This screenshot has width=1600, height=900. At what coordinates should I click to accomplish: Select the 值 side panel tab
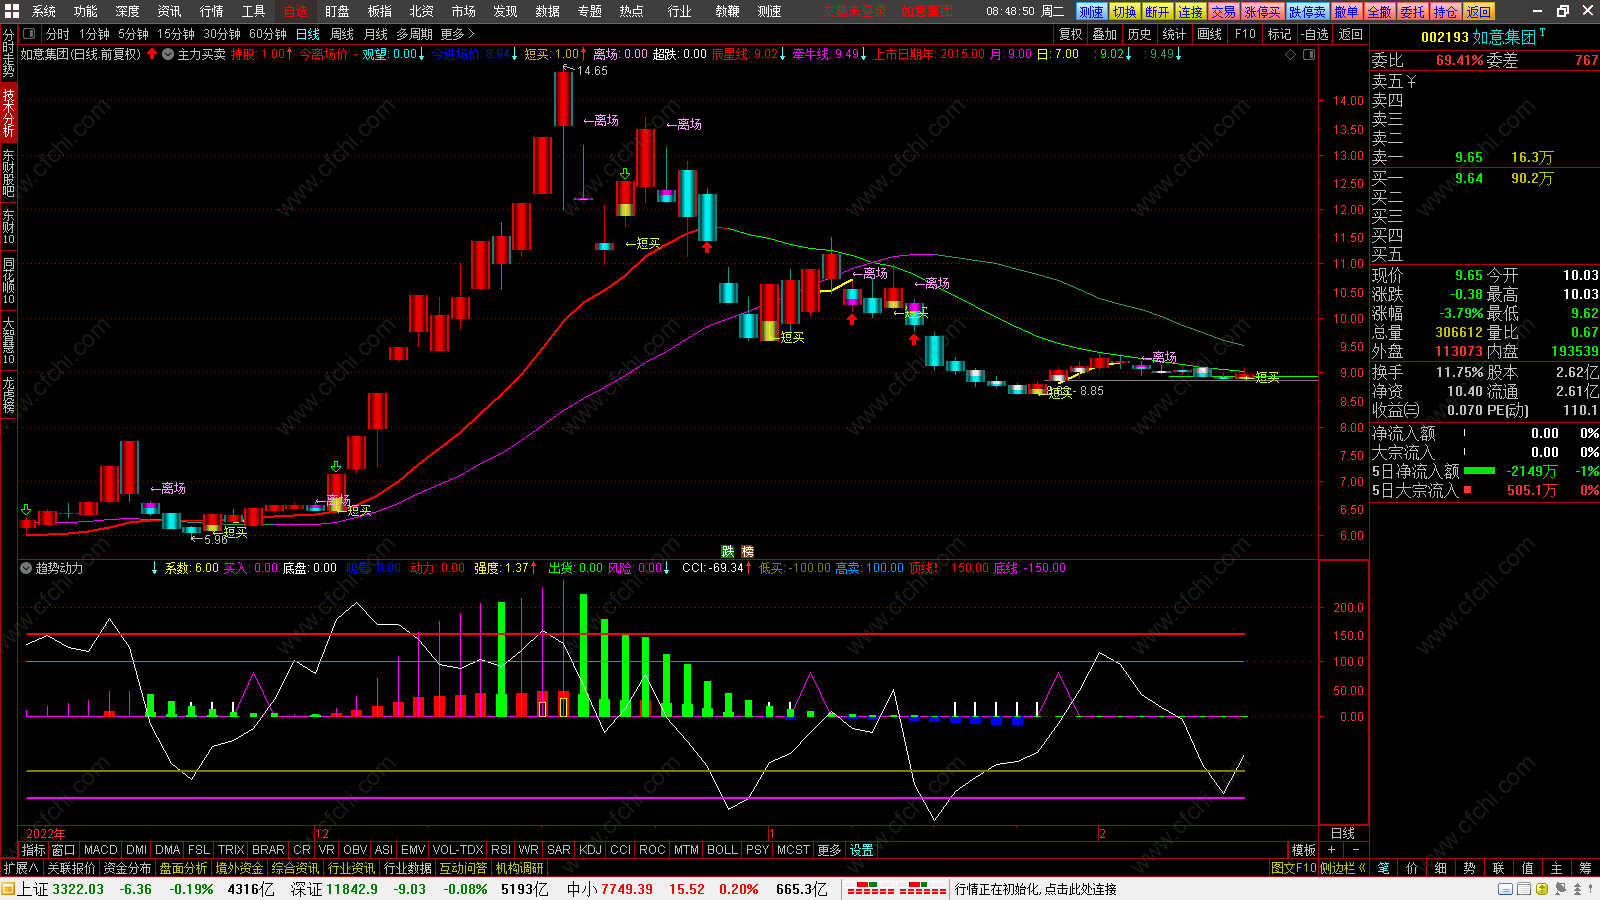coord(1528,868)
